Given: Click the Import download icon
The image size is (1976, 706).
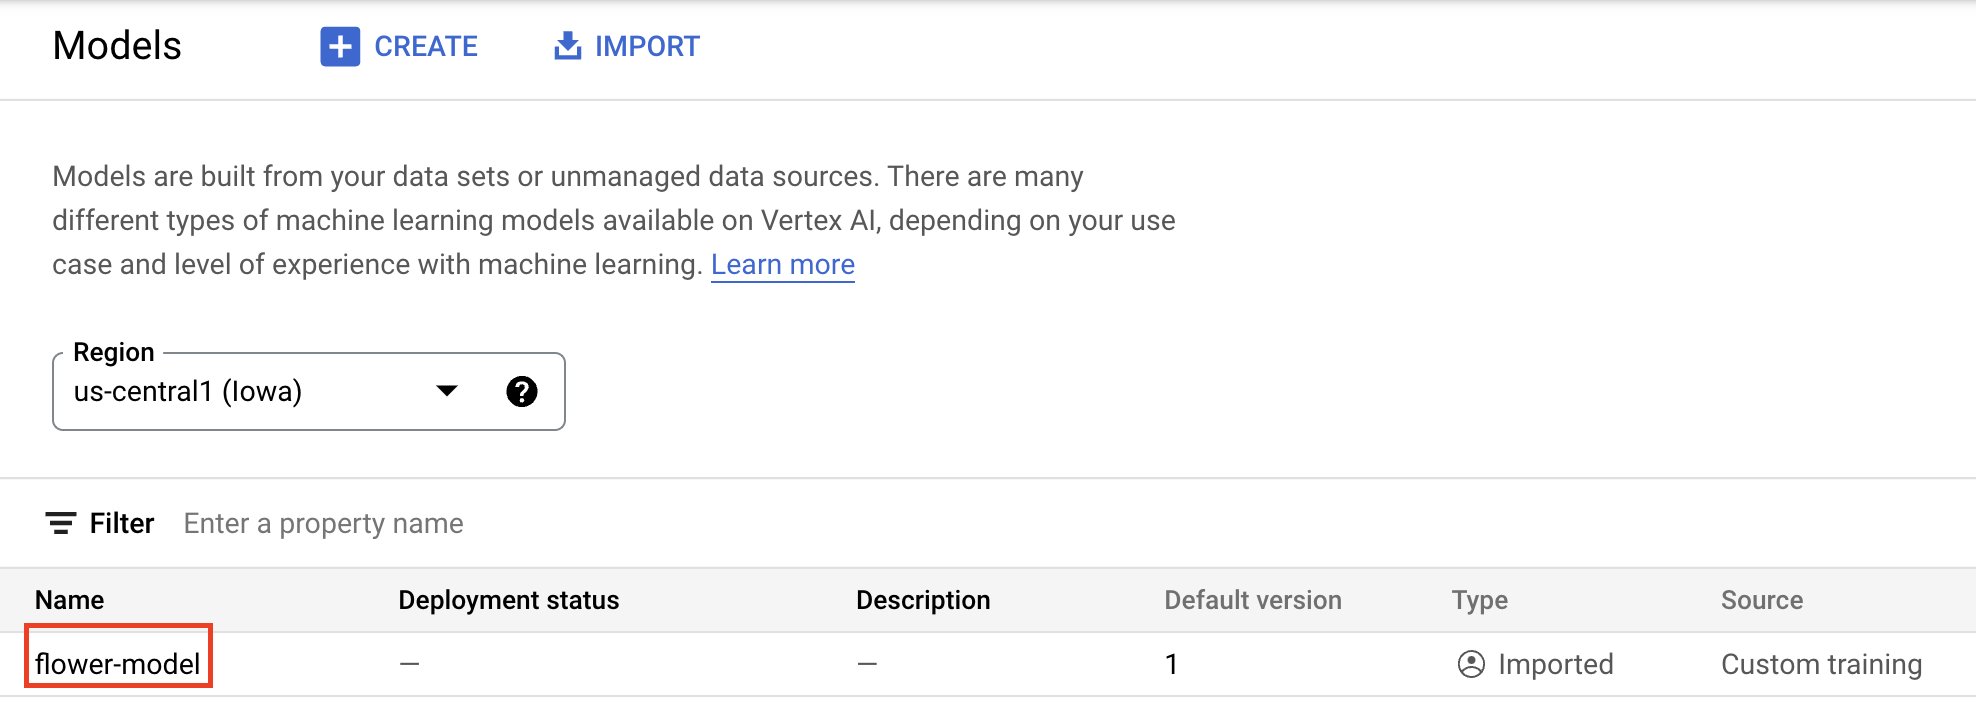Looking at the screenshot, I should [568, 46].
